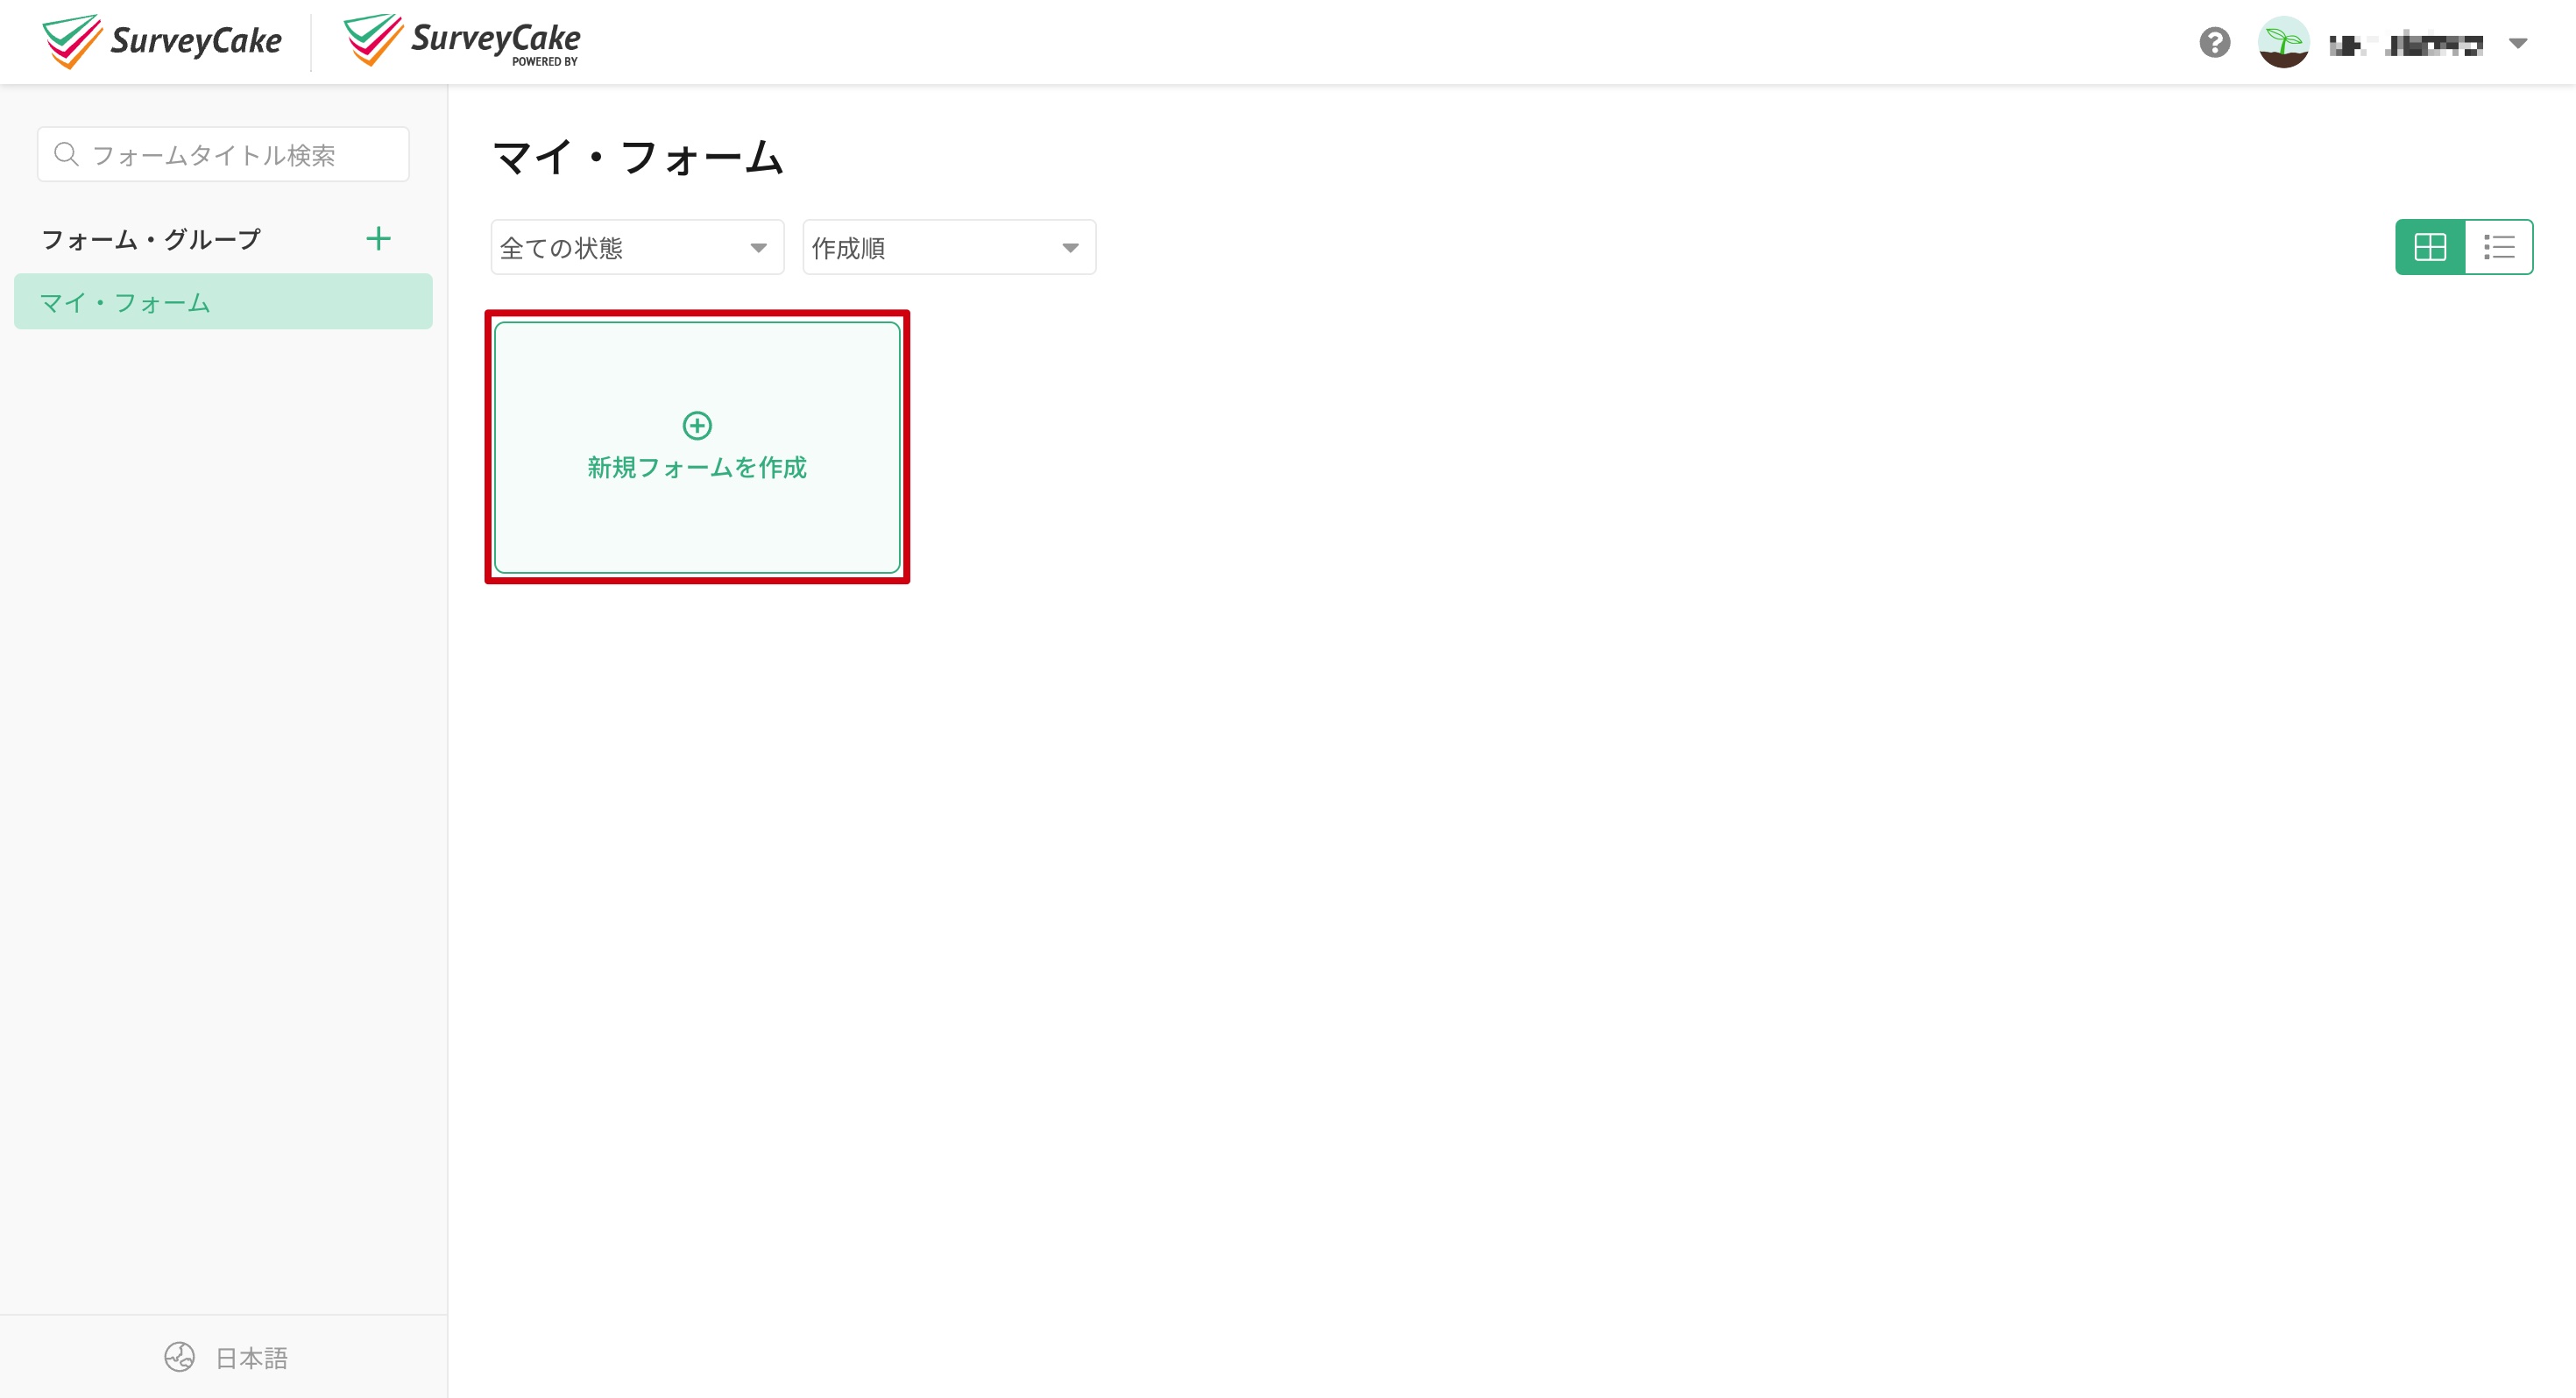Click the 新規フォームを作成 card
This screenshot has height=1398, width=2576.
(697, 447)
